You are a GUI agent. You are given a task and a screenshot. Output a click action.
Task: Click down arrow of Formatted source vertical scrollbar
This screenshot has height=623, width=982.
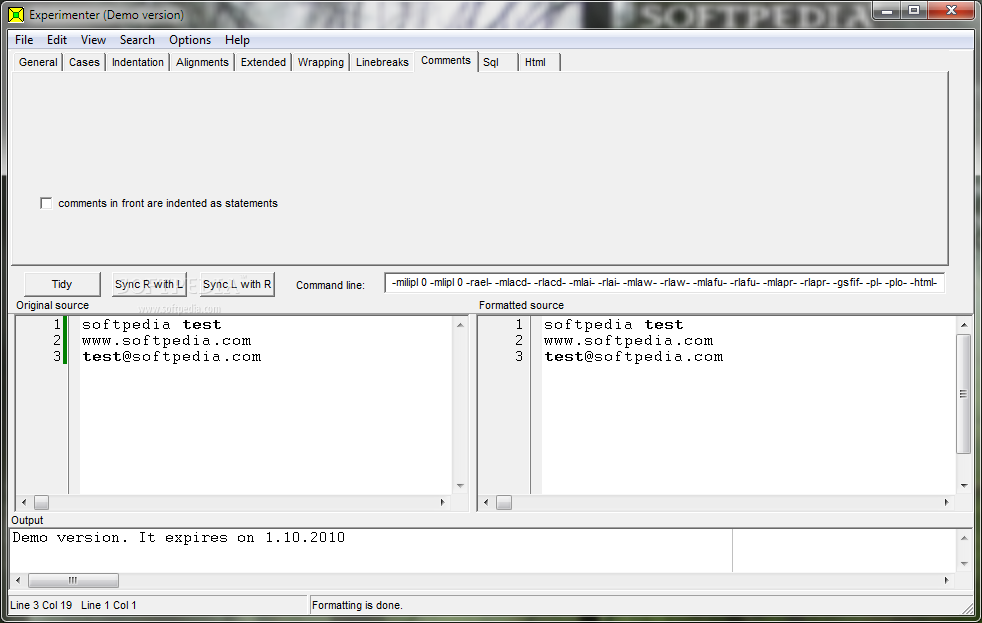click(x=964, y=486)
